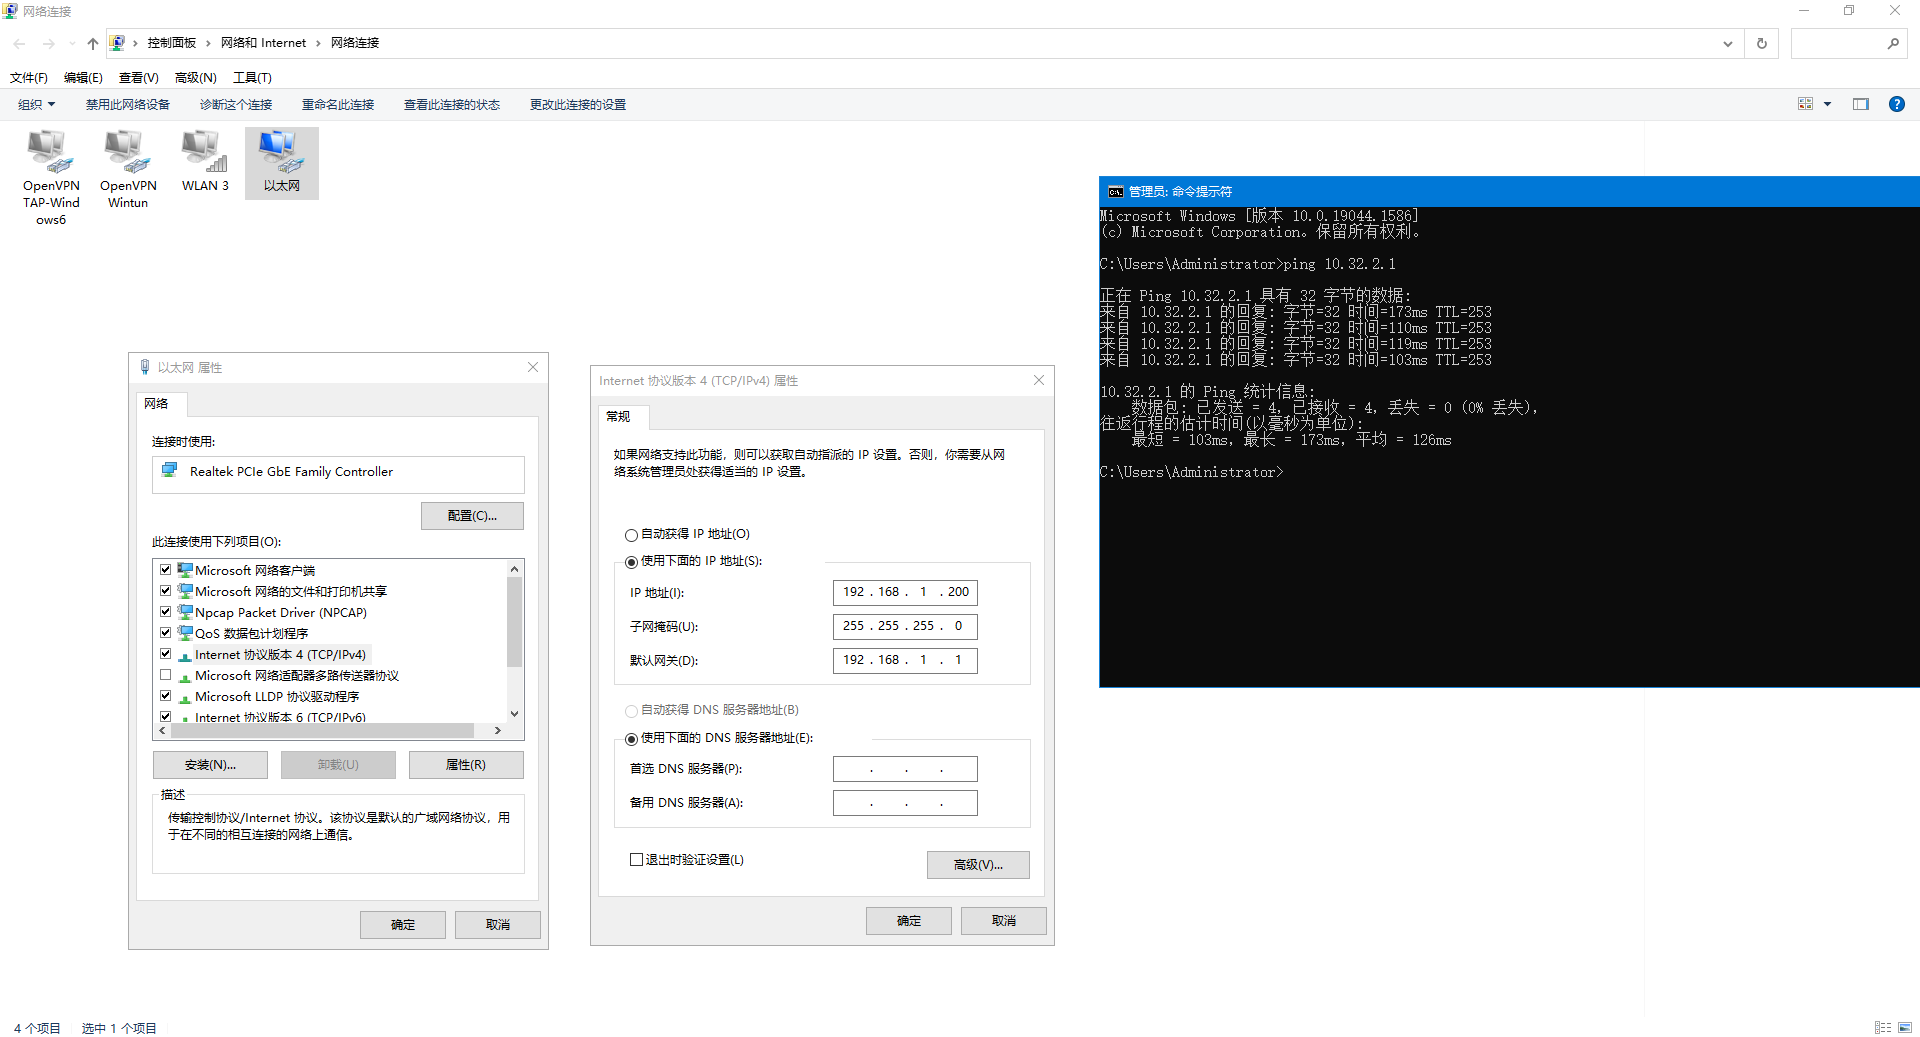Open the address bar history dropdown arrow
The height and width of the screenshot is (1037, 1920).
click(x=1727, y=44)
